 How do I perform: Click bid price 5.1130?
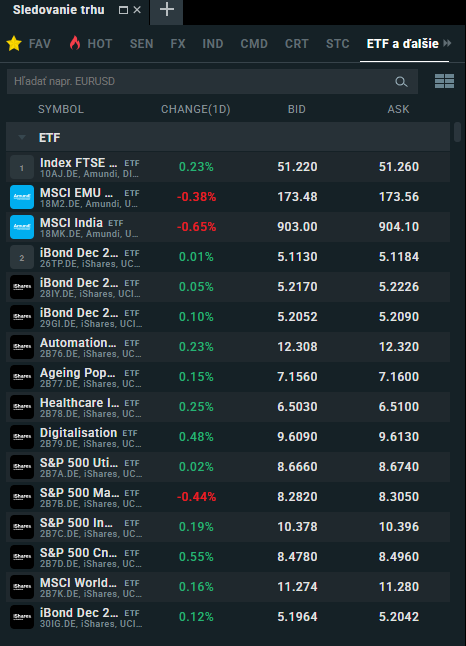pyautogui.click(x=297, y=257)
